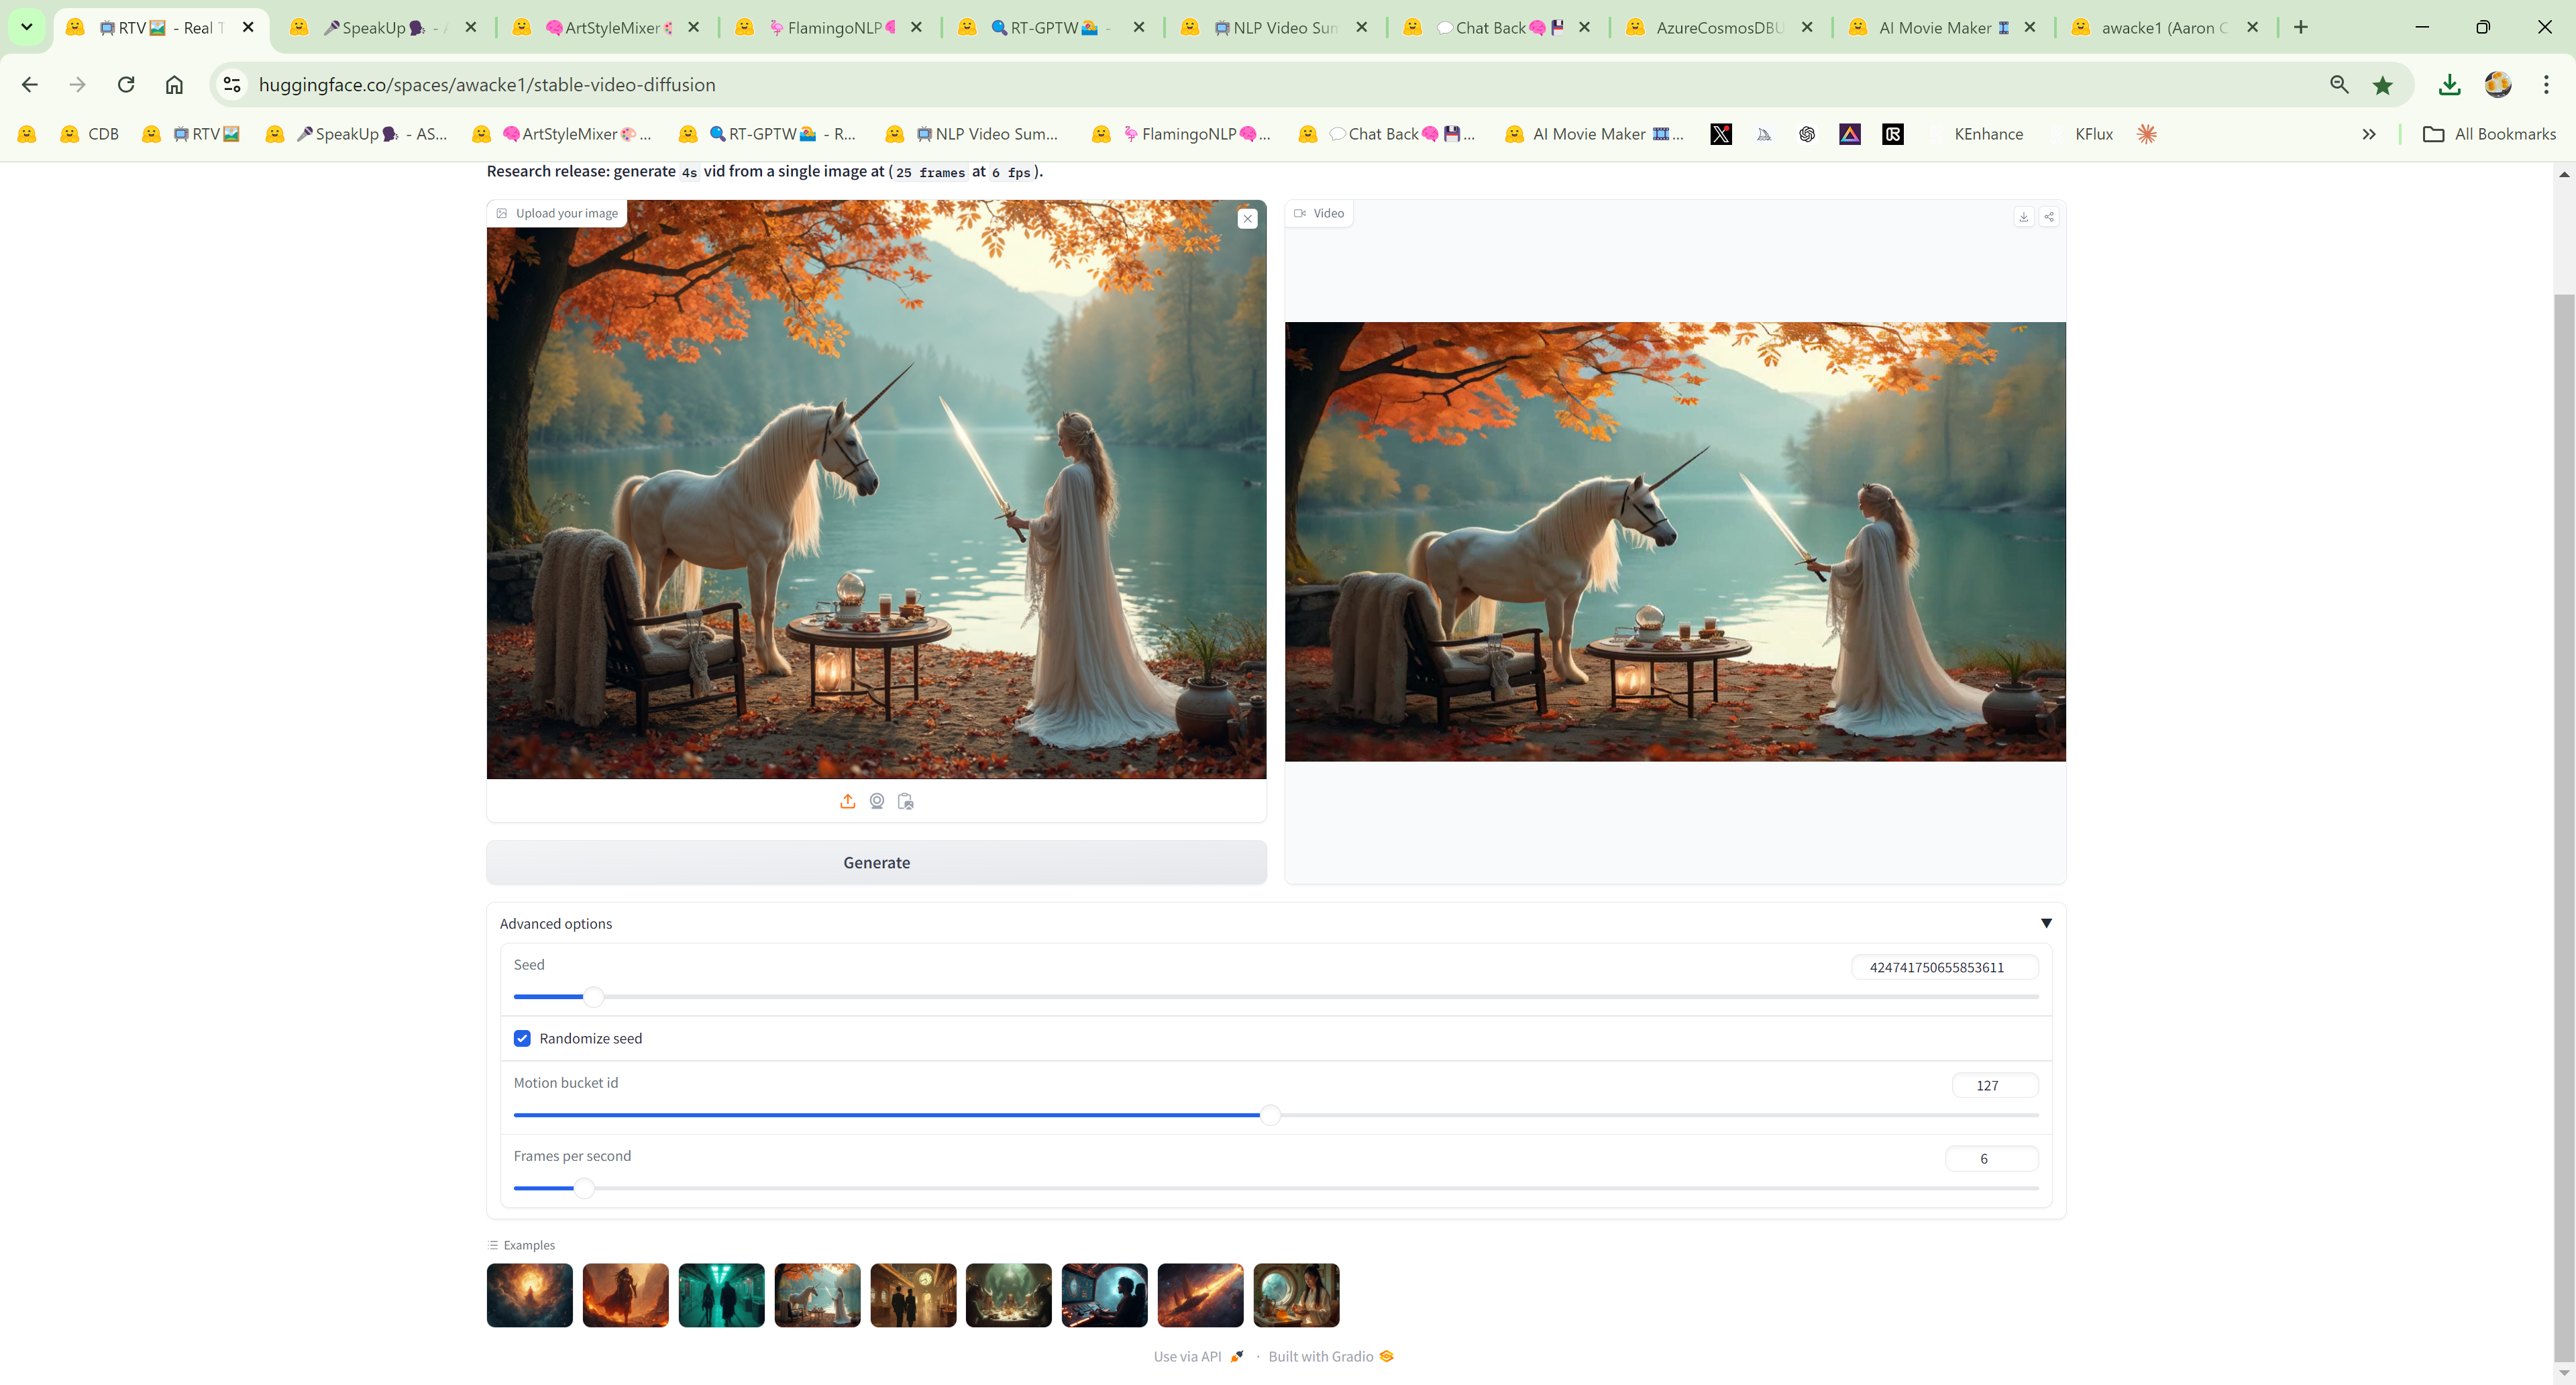Open the X (Twitter) bookmark icon

pos(1720,134)
